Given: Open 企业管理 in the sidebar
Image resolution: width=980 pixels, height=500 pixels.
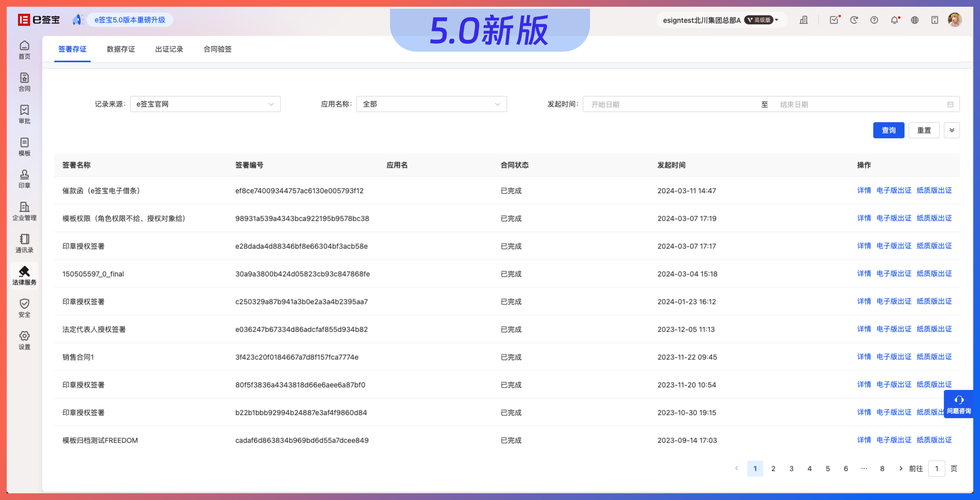Looking at the screenshot, I should (x=24, y=211).
